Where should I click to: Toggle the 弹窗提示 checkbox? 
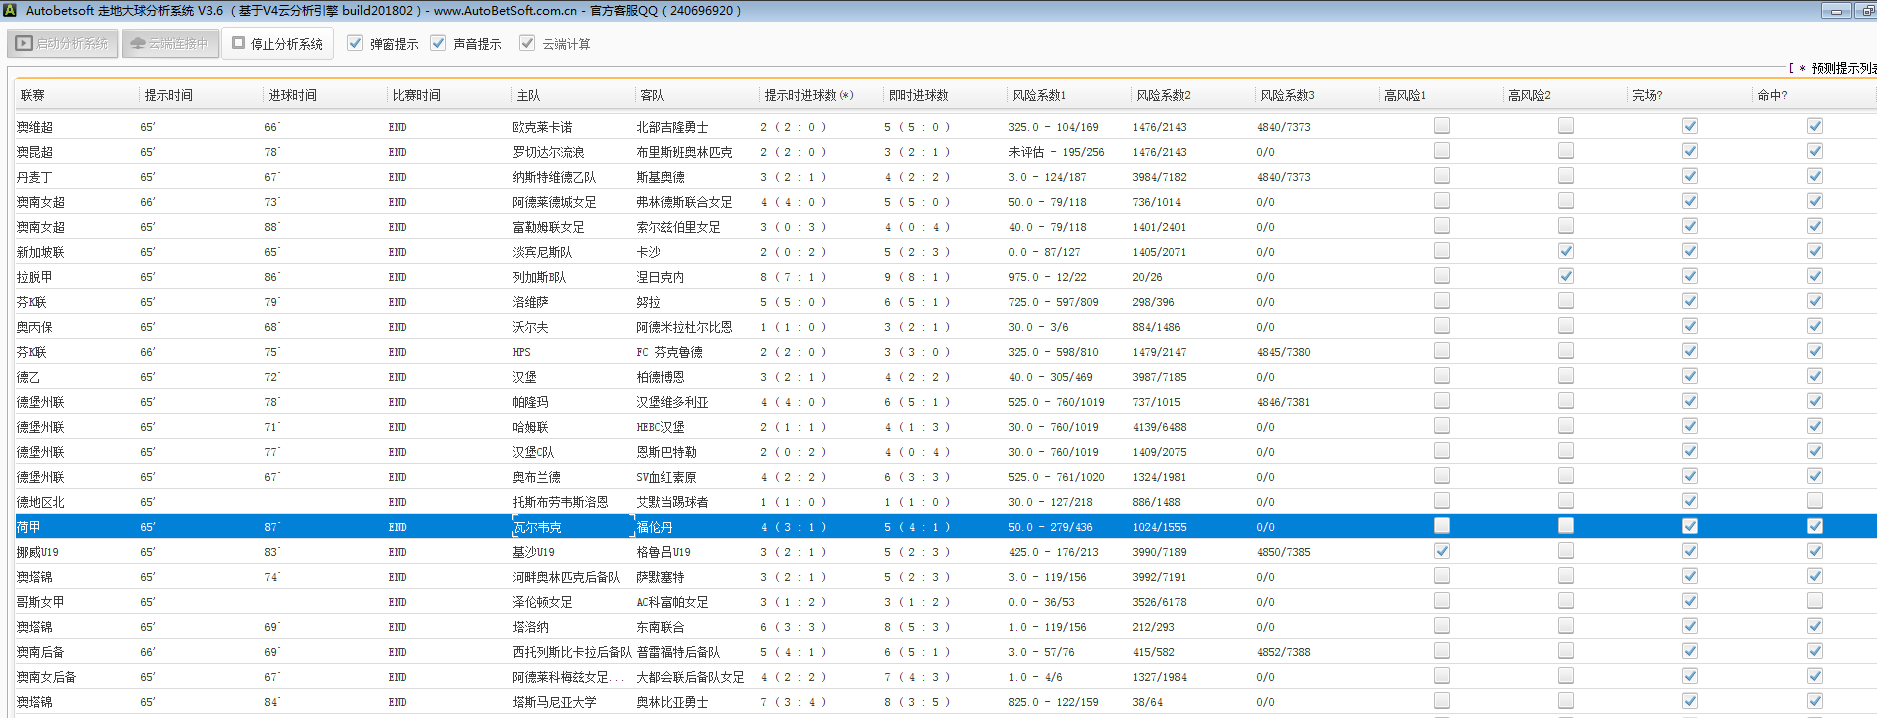pos(355,43)
